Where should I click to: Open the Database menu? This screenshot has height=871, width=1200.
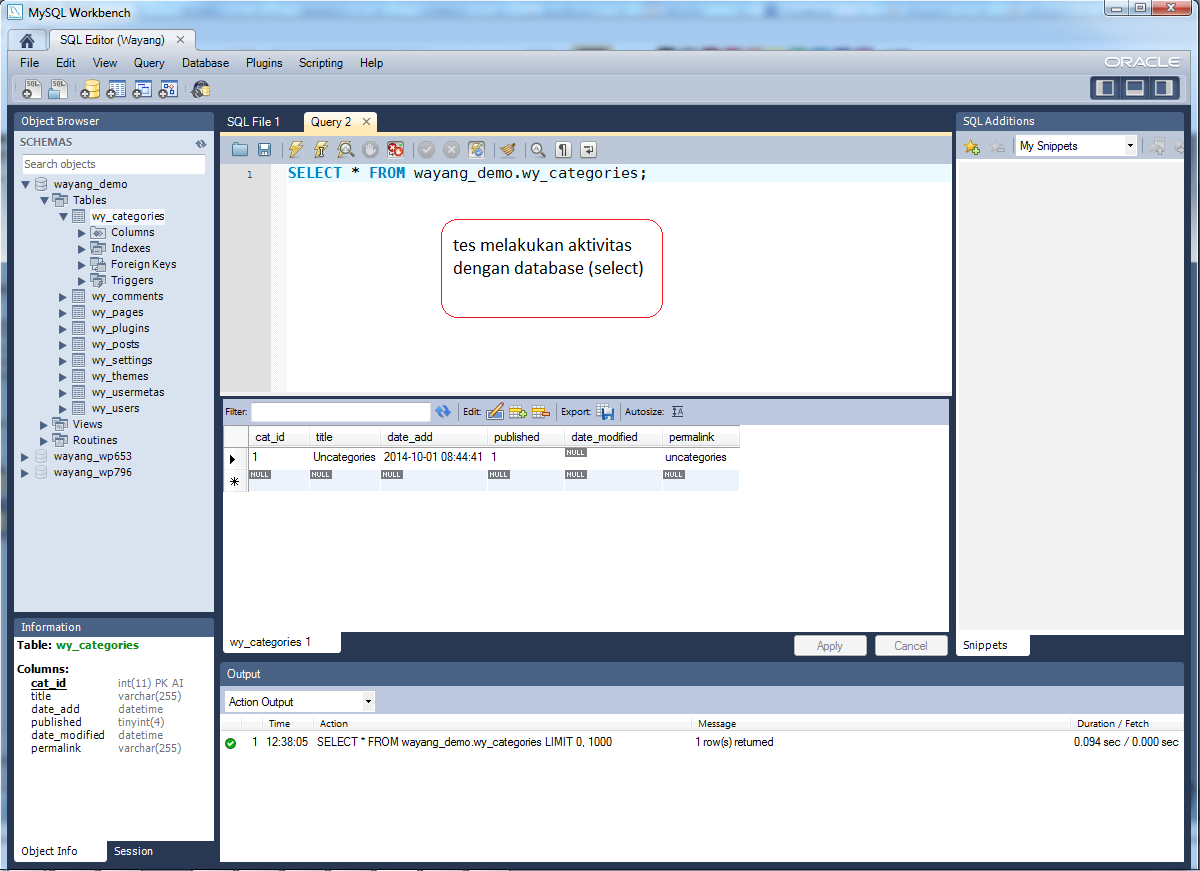(205, 63)
